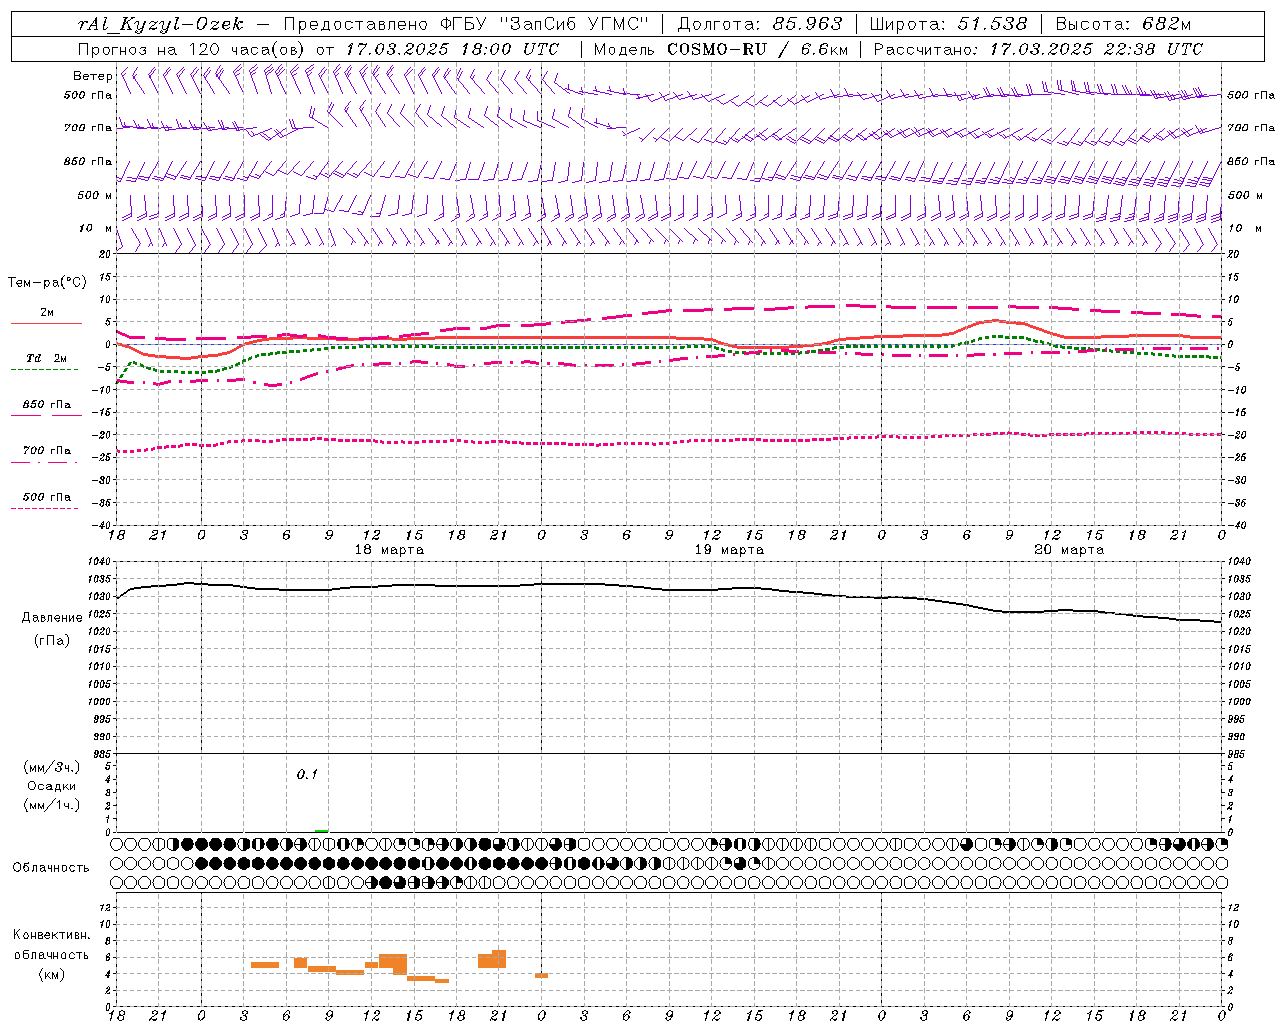The width and height of the screenshot is (1280, 1024).
Task: Select the 'Высота: 682м' elevation field
Action: pyautogui.click(x=1124, y=24)
